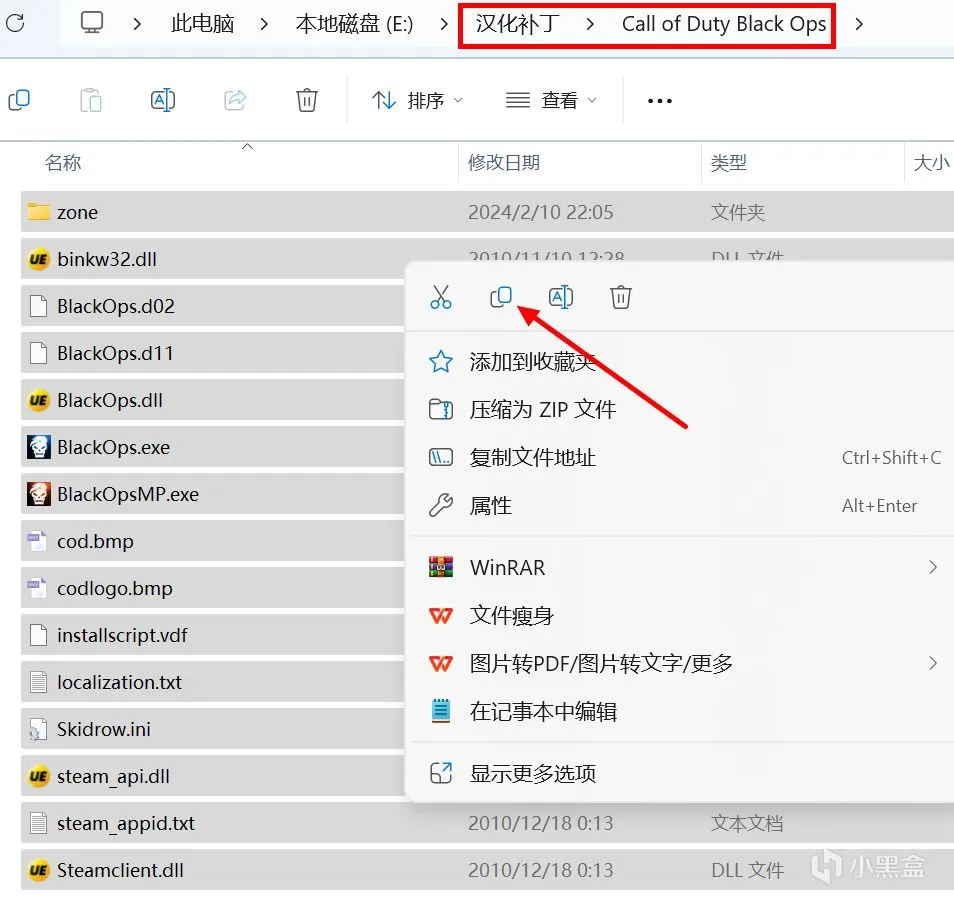
Task: Open the 排序 sort dropdown
Action: pos(417,100)
